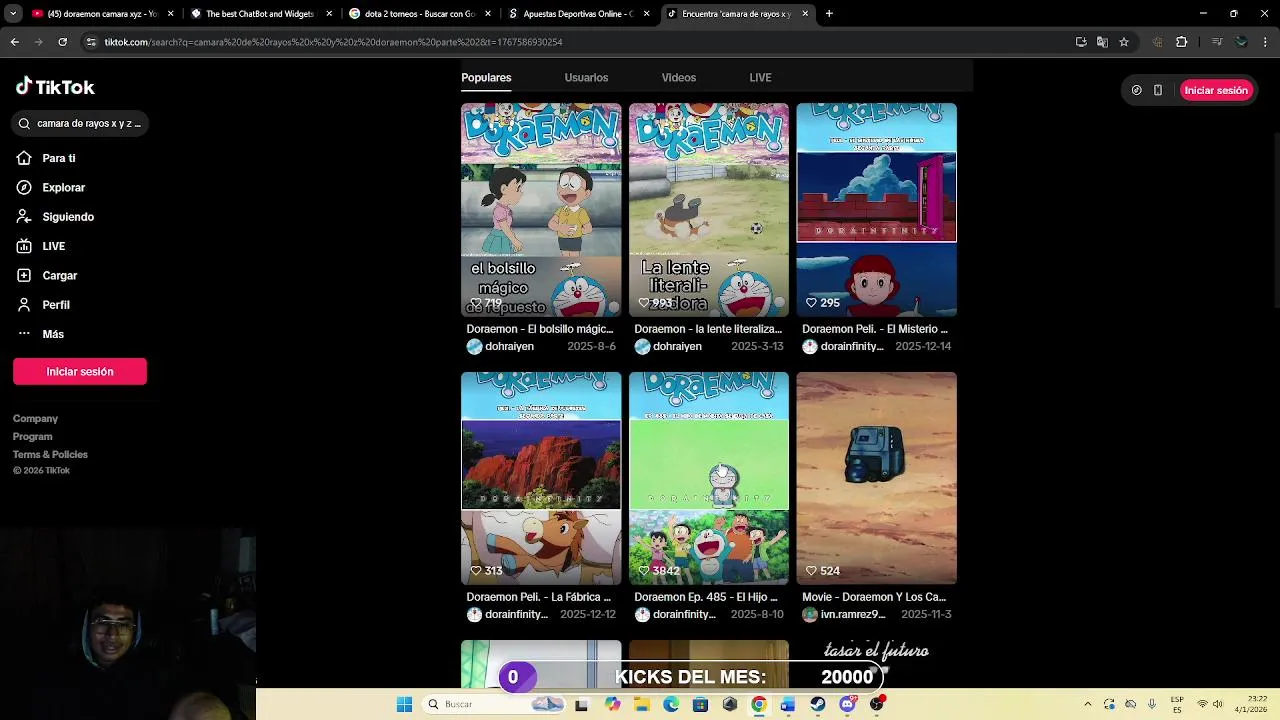Click the clock showing 23:22
The height and width of the screenshot is (720, 1280).
tap(1258, 698)
